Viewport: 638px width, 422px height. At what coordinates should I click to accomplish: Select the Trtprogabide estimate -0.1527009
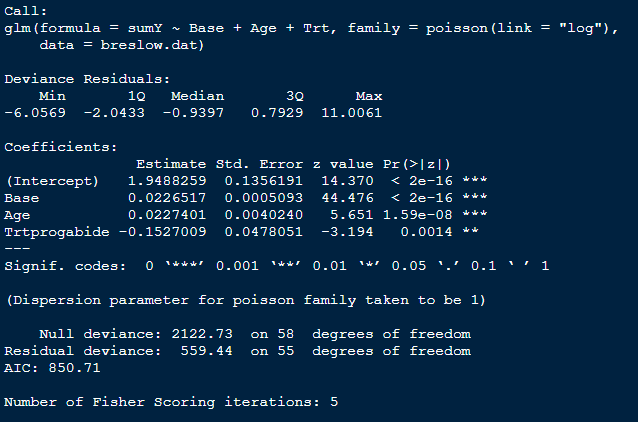162,232
